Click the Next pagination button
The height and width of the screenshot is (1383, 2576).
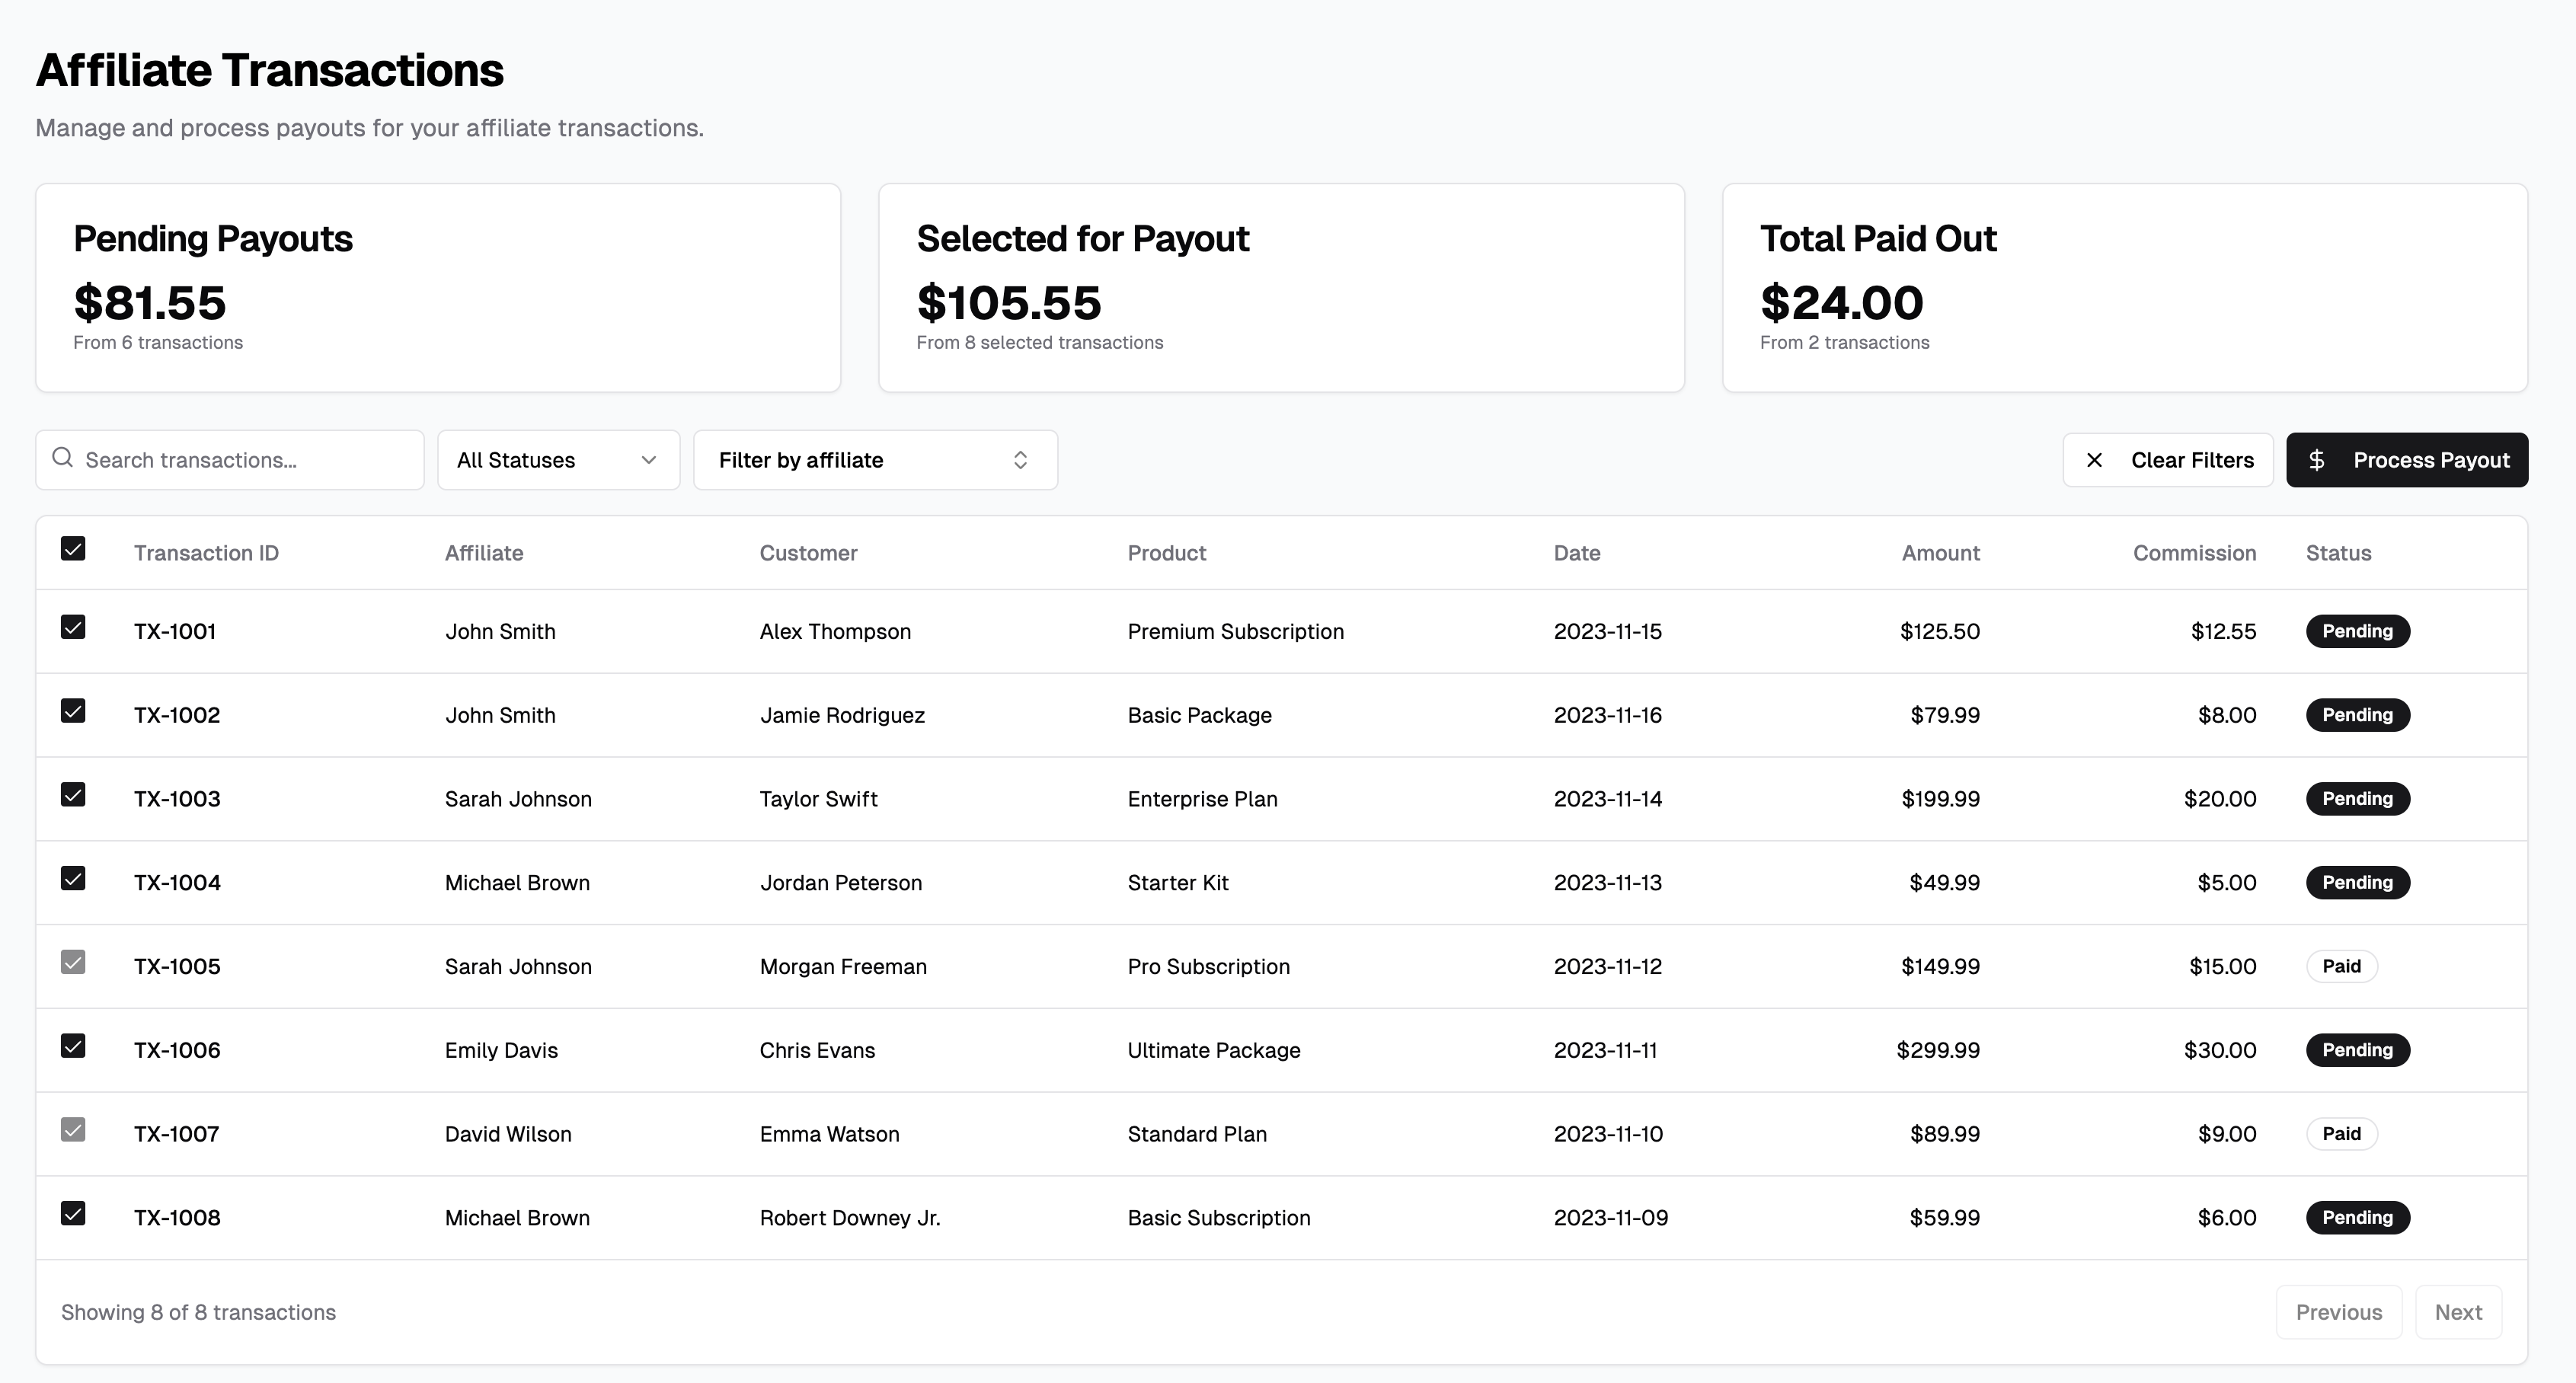(x=2458, y=1312)
